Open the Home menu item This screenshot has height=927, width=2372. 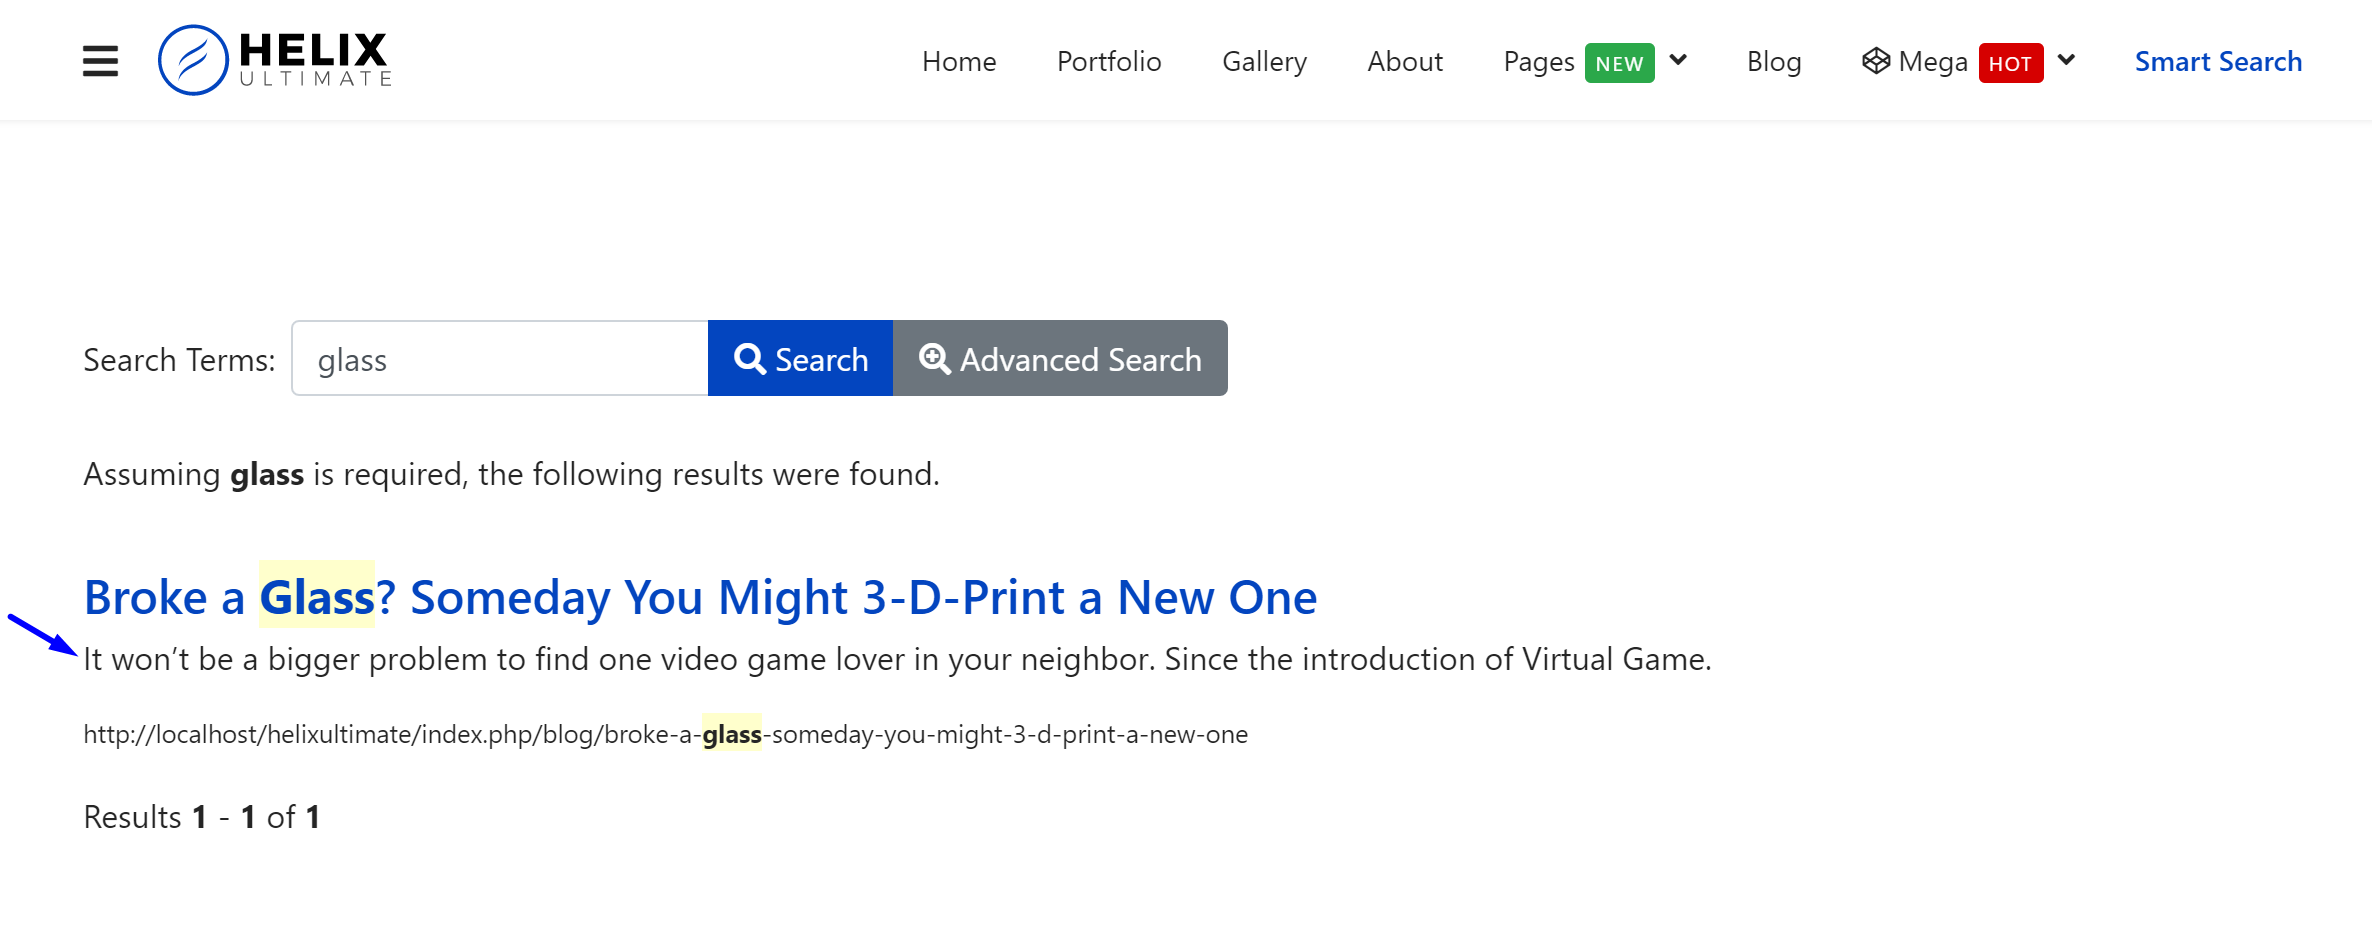point(958,61)
